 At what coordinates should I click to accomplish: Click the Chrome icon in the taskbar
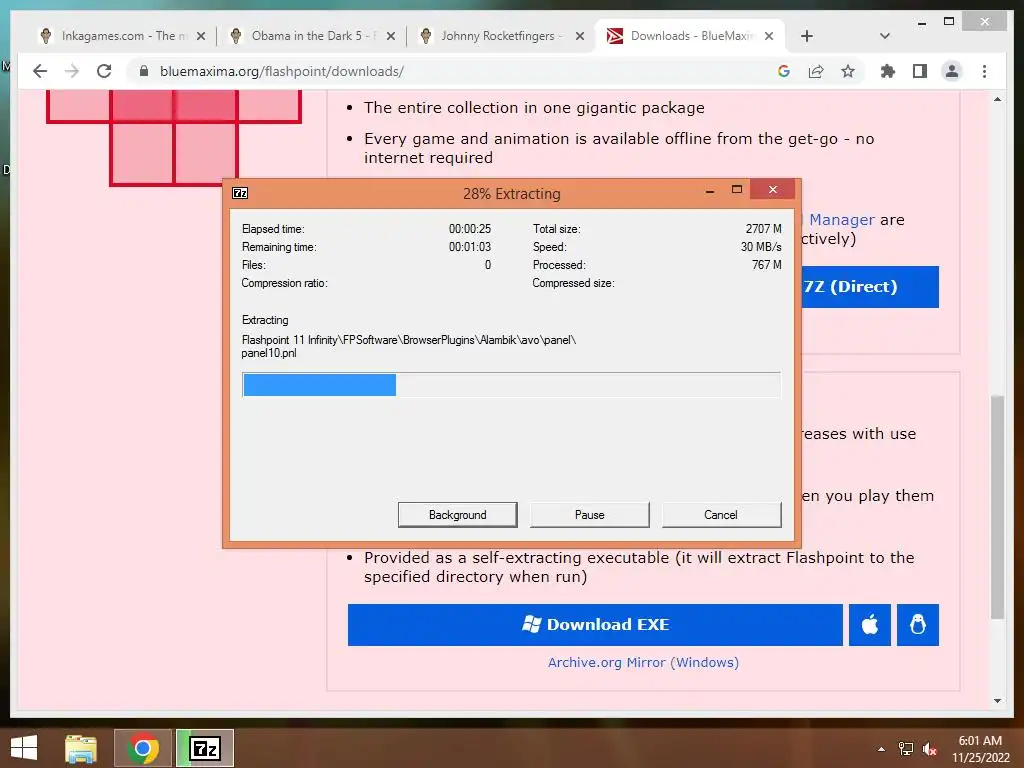(x=143, y=748)
